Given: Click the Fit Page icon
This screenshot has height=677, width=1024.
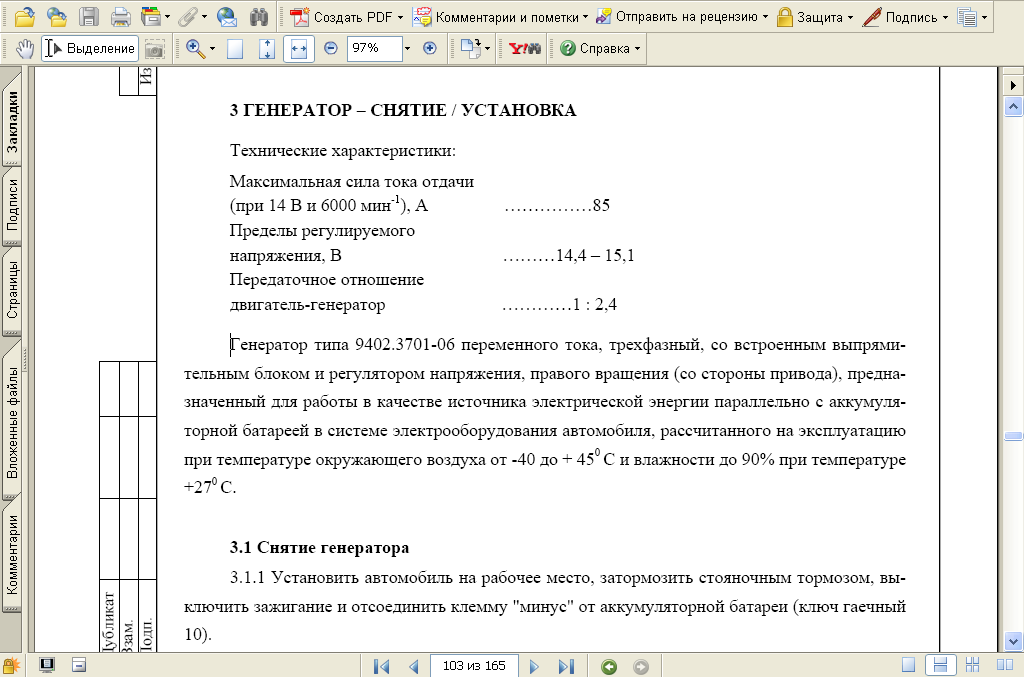Looking at the screenshot, I should coord(266,49).
